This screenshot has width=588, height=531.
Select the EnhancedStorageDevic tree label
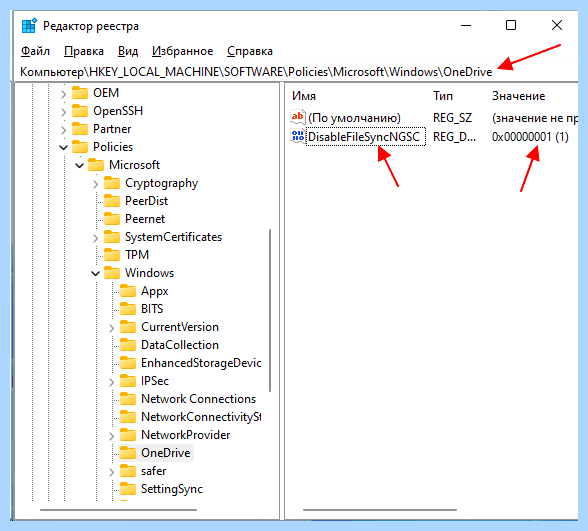point(201,363)
